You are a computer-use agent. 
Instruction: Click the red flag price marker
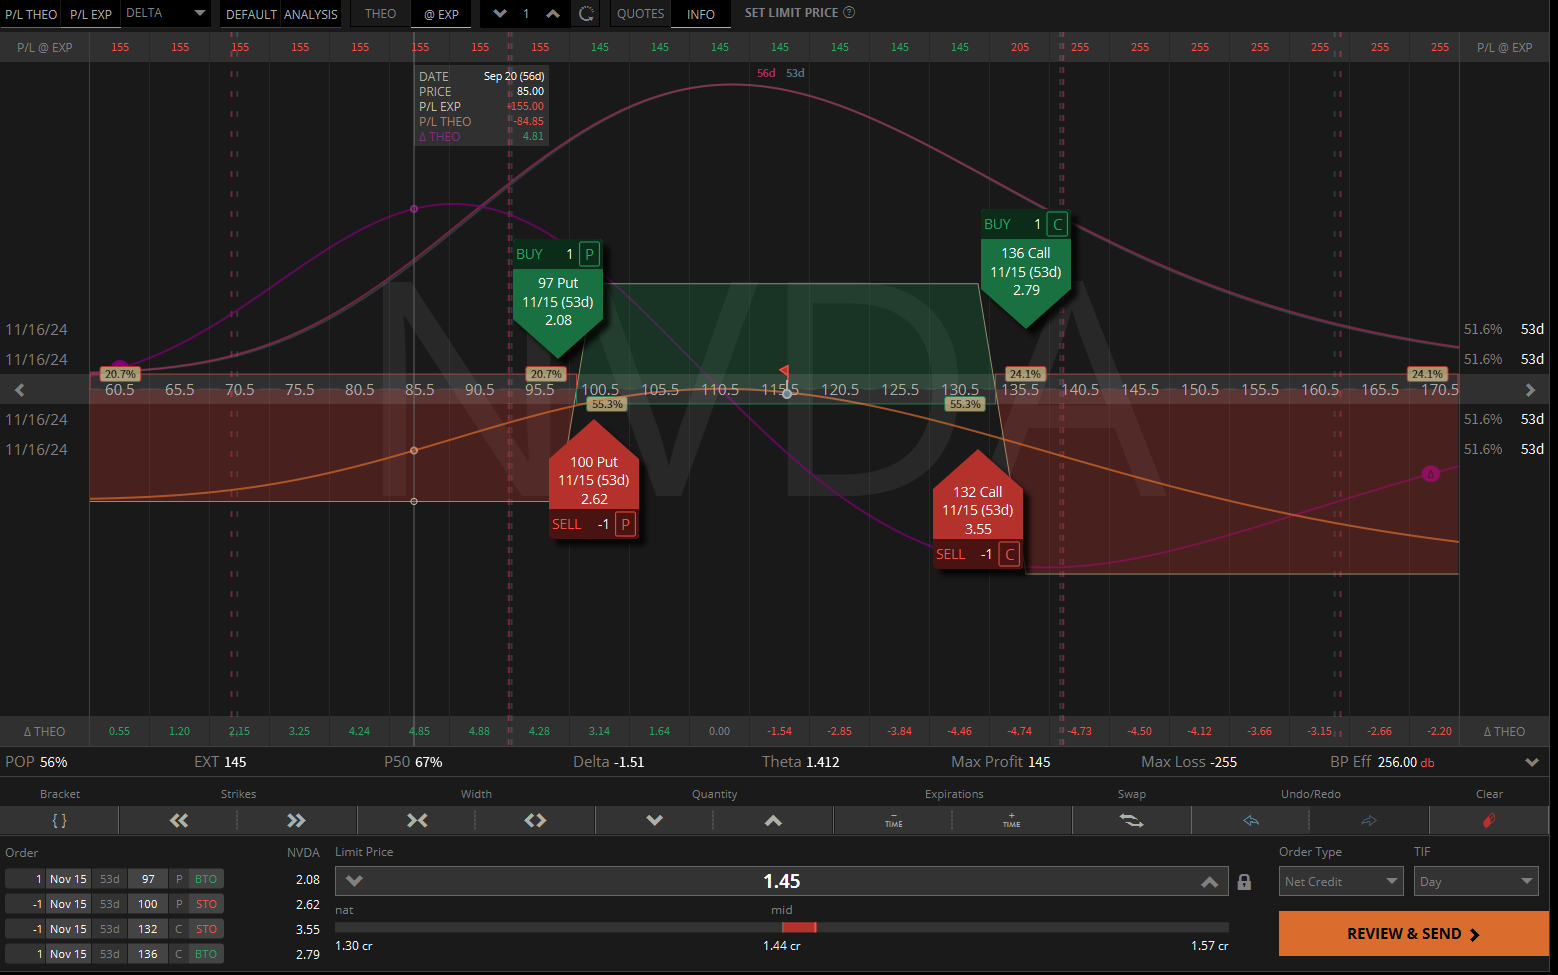pos(784,371)
